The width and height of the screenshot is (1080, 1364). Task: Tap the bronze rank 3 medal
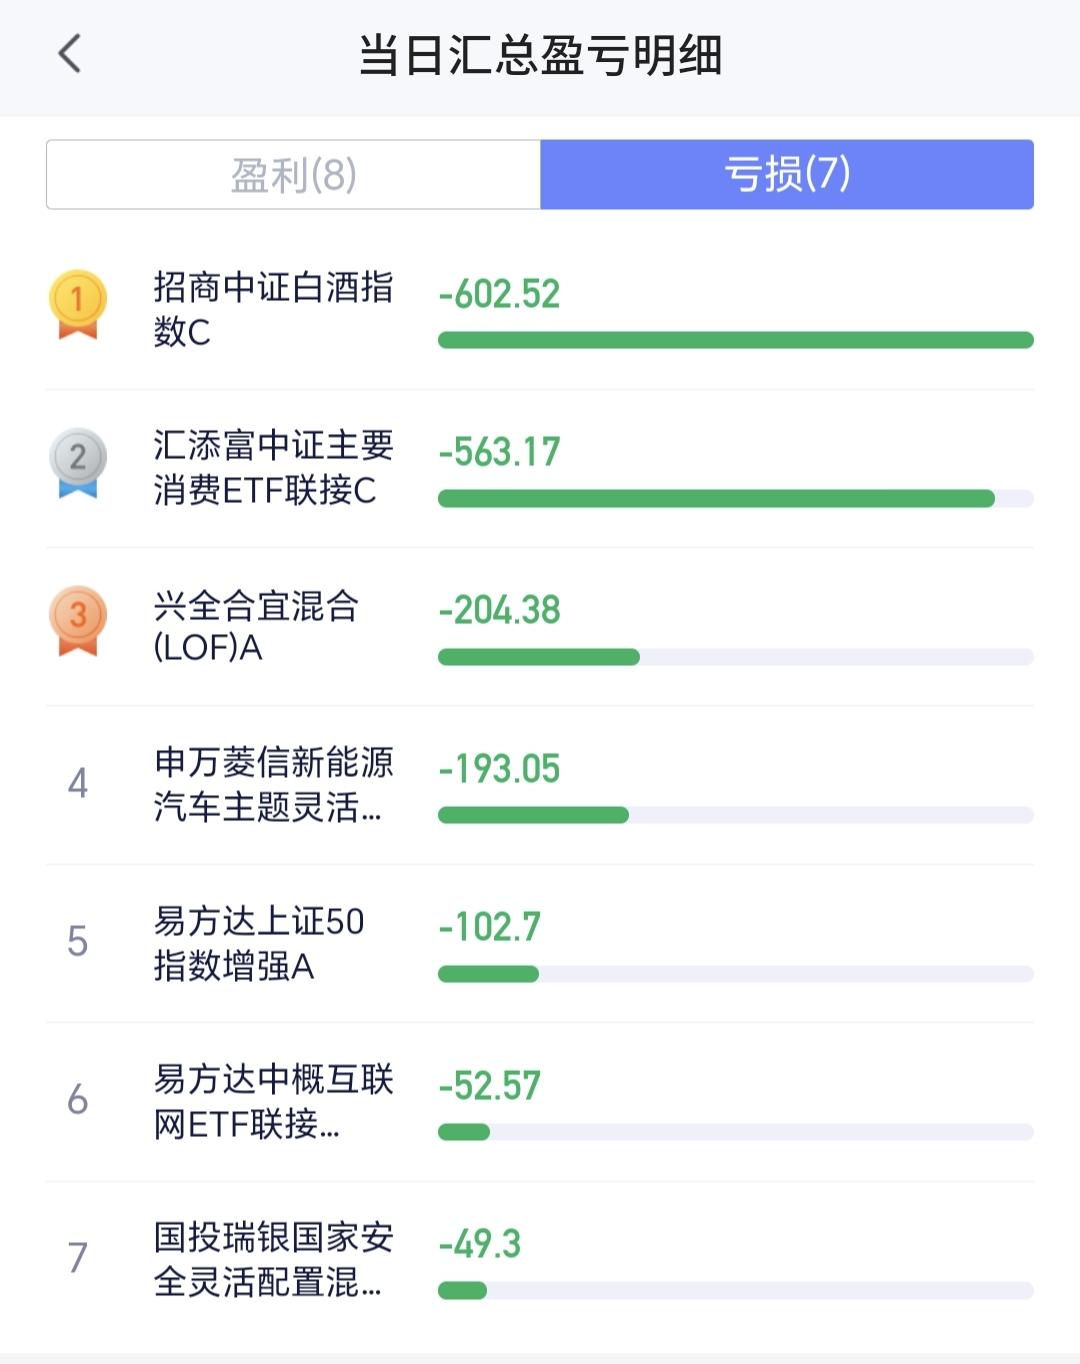point(78,619)
